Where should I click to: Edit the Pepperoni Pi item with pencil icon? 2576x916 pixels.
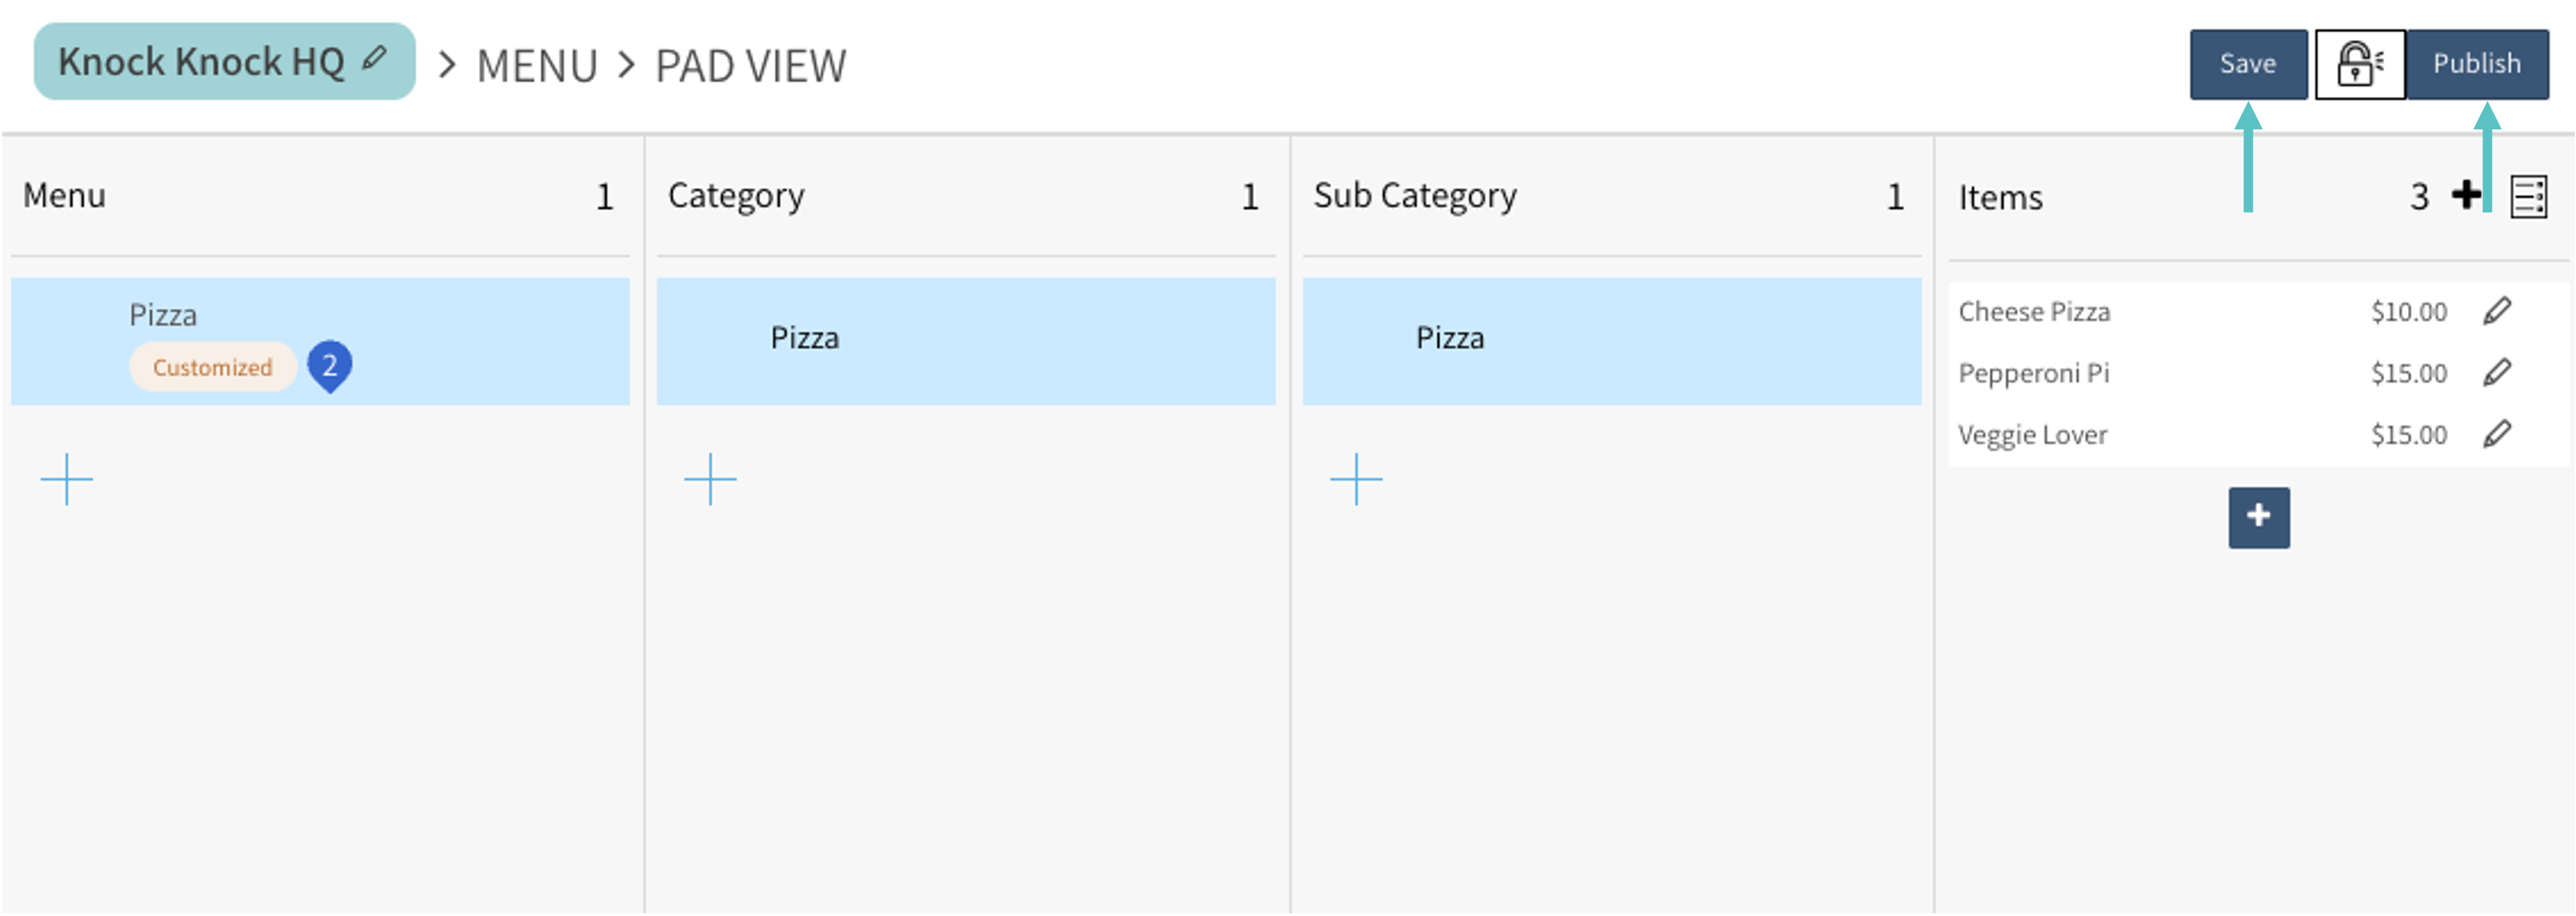click(2497, 373)
